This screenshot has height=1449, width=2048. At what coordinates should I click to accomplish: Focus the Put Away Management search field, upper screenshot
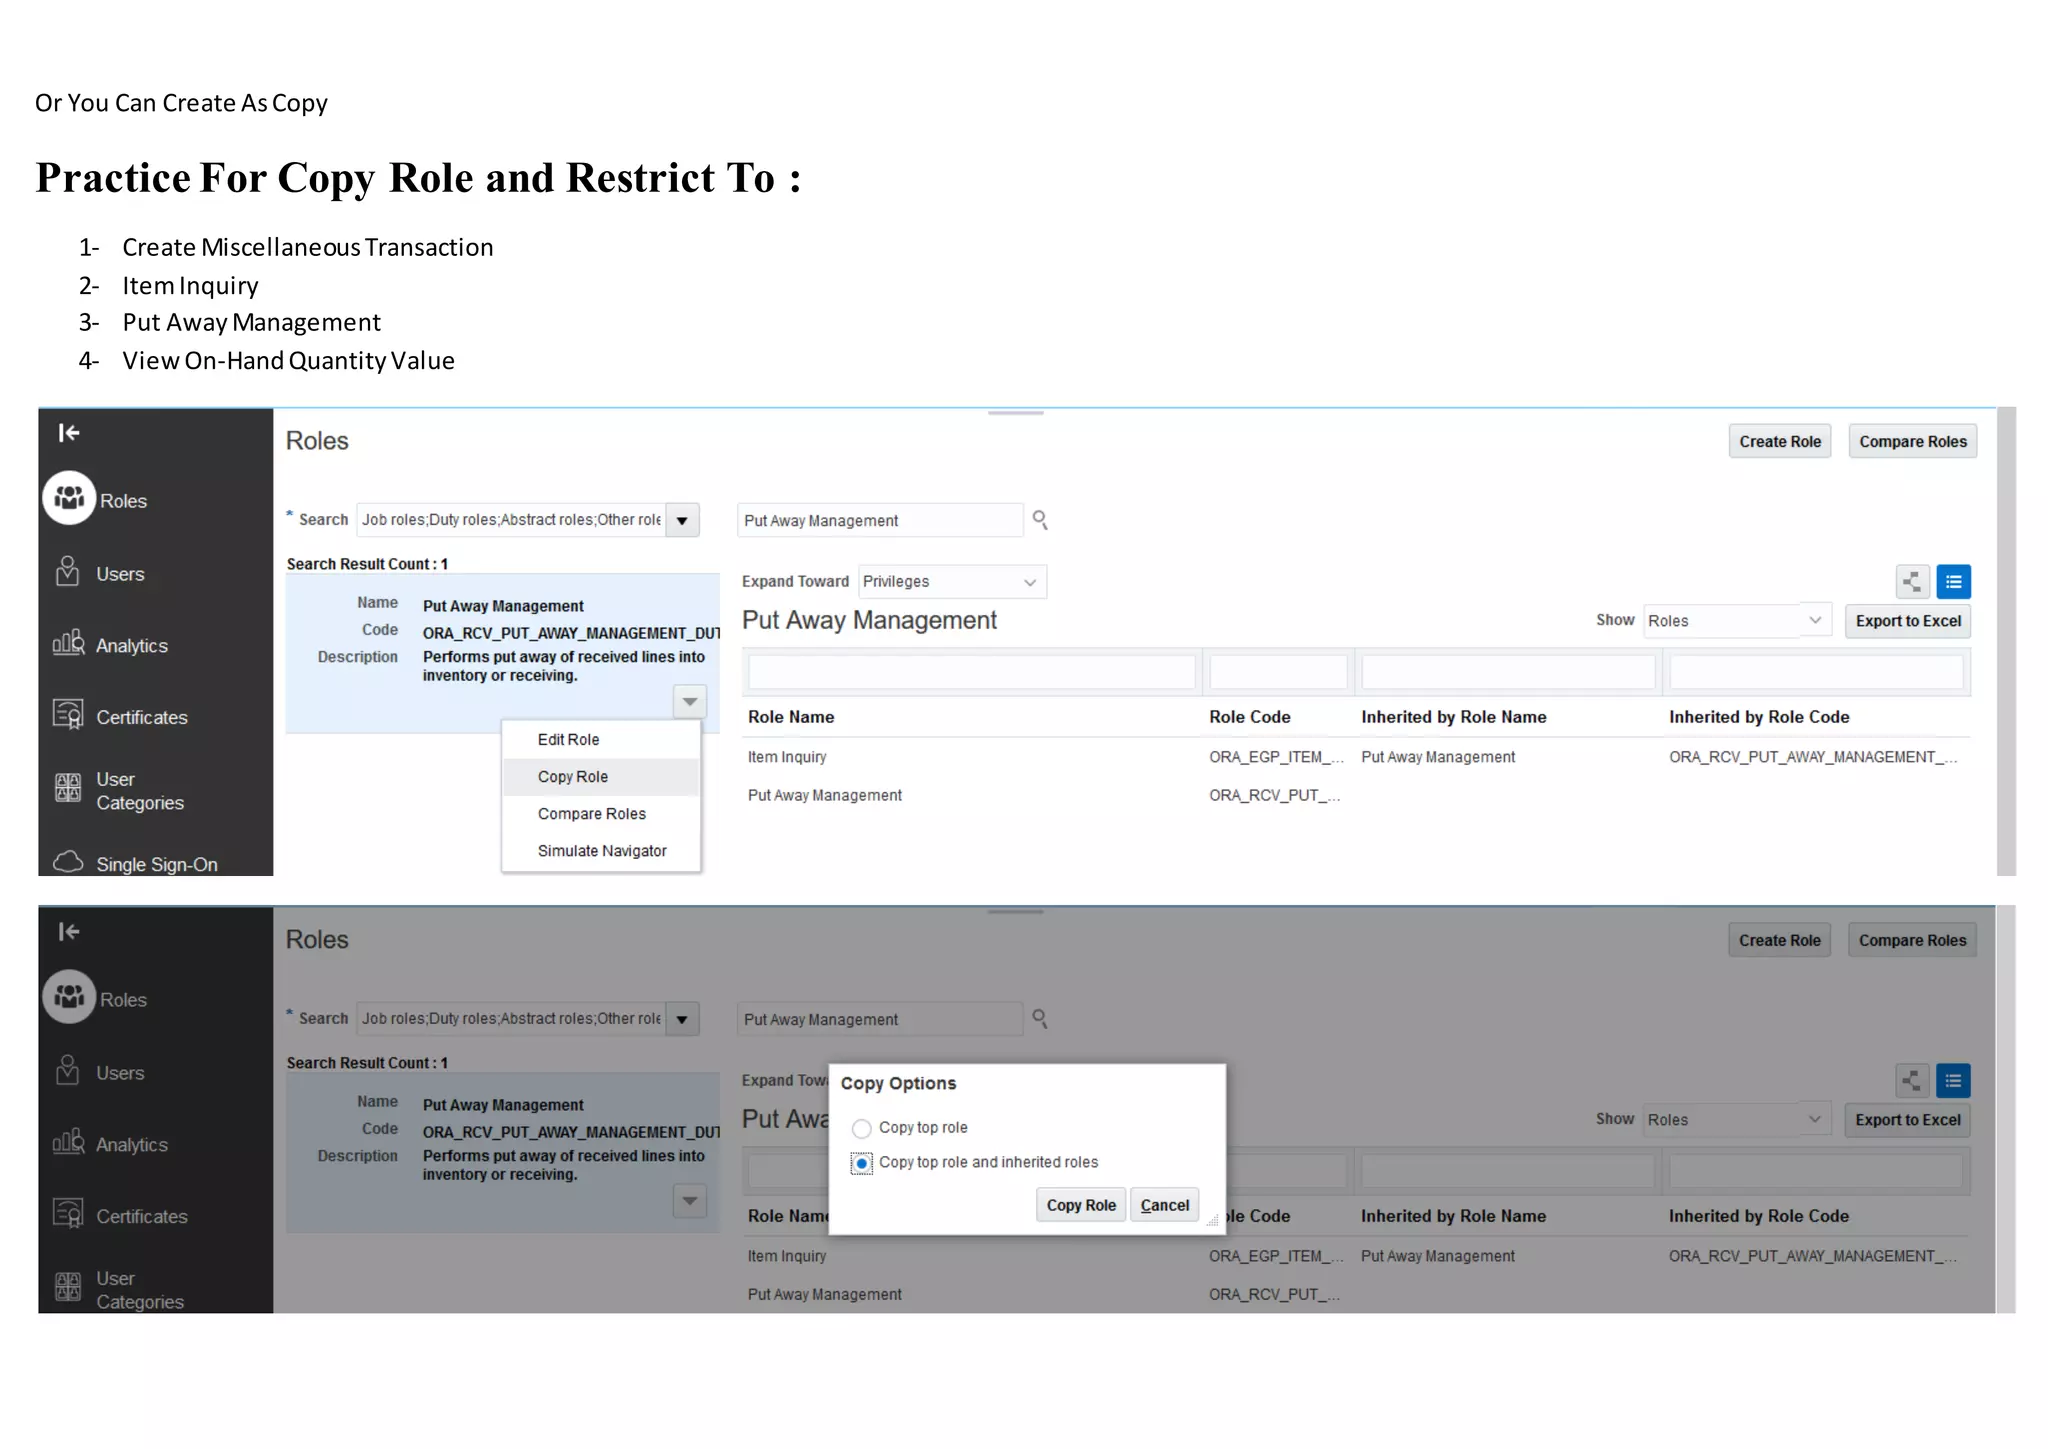tap(880, 520)
